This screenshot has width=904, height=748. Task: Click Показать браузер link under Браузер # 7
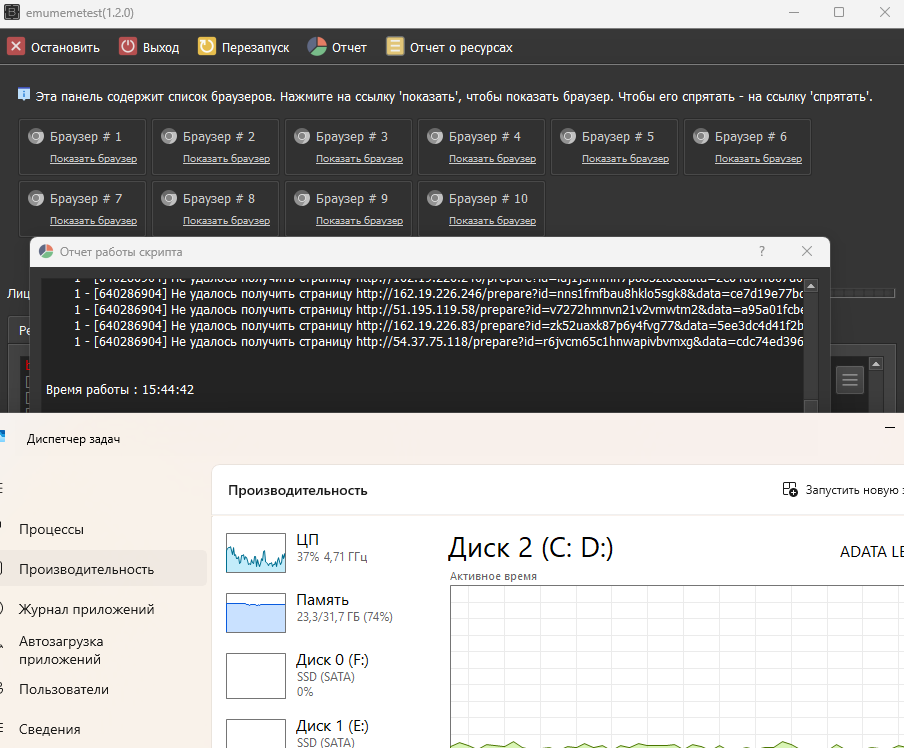93,221
